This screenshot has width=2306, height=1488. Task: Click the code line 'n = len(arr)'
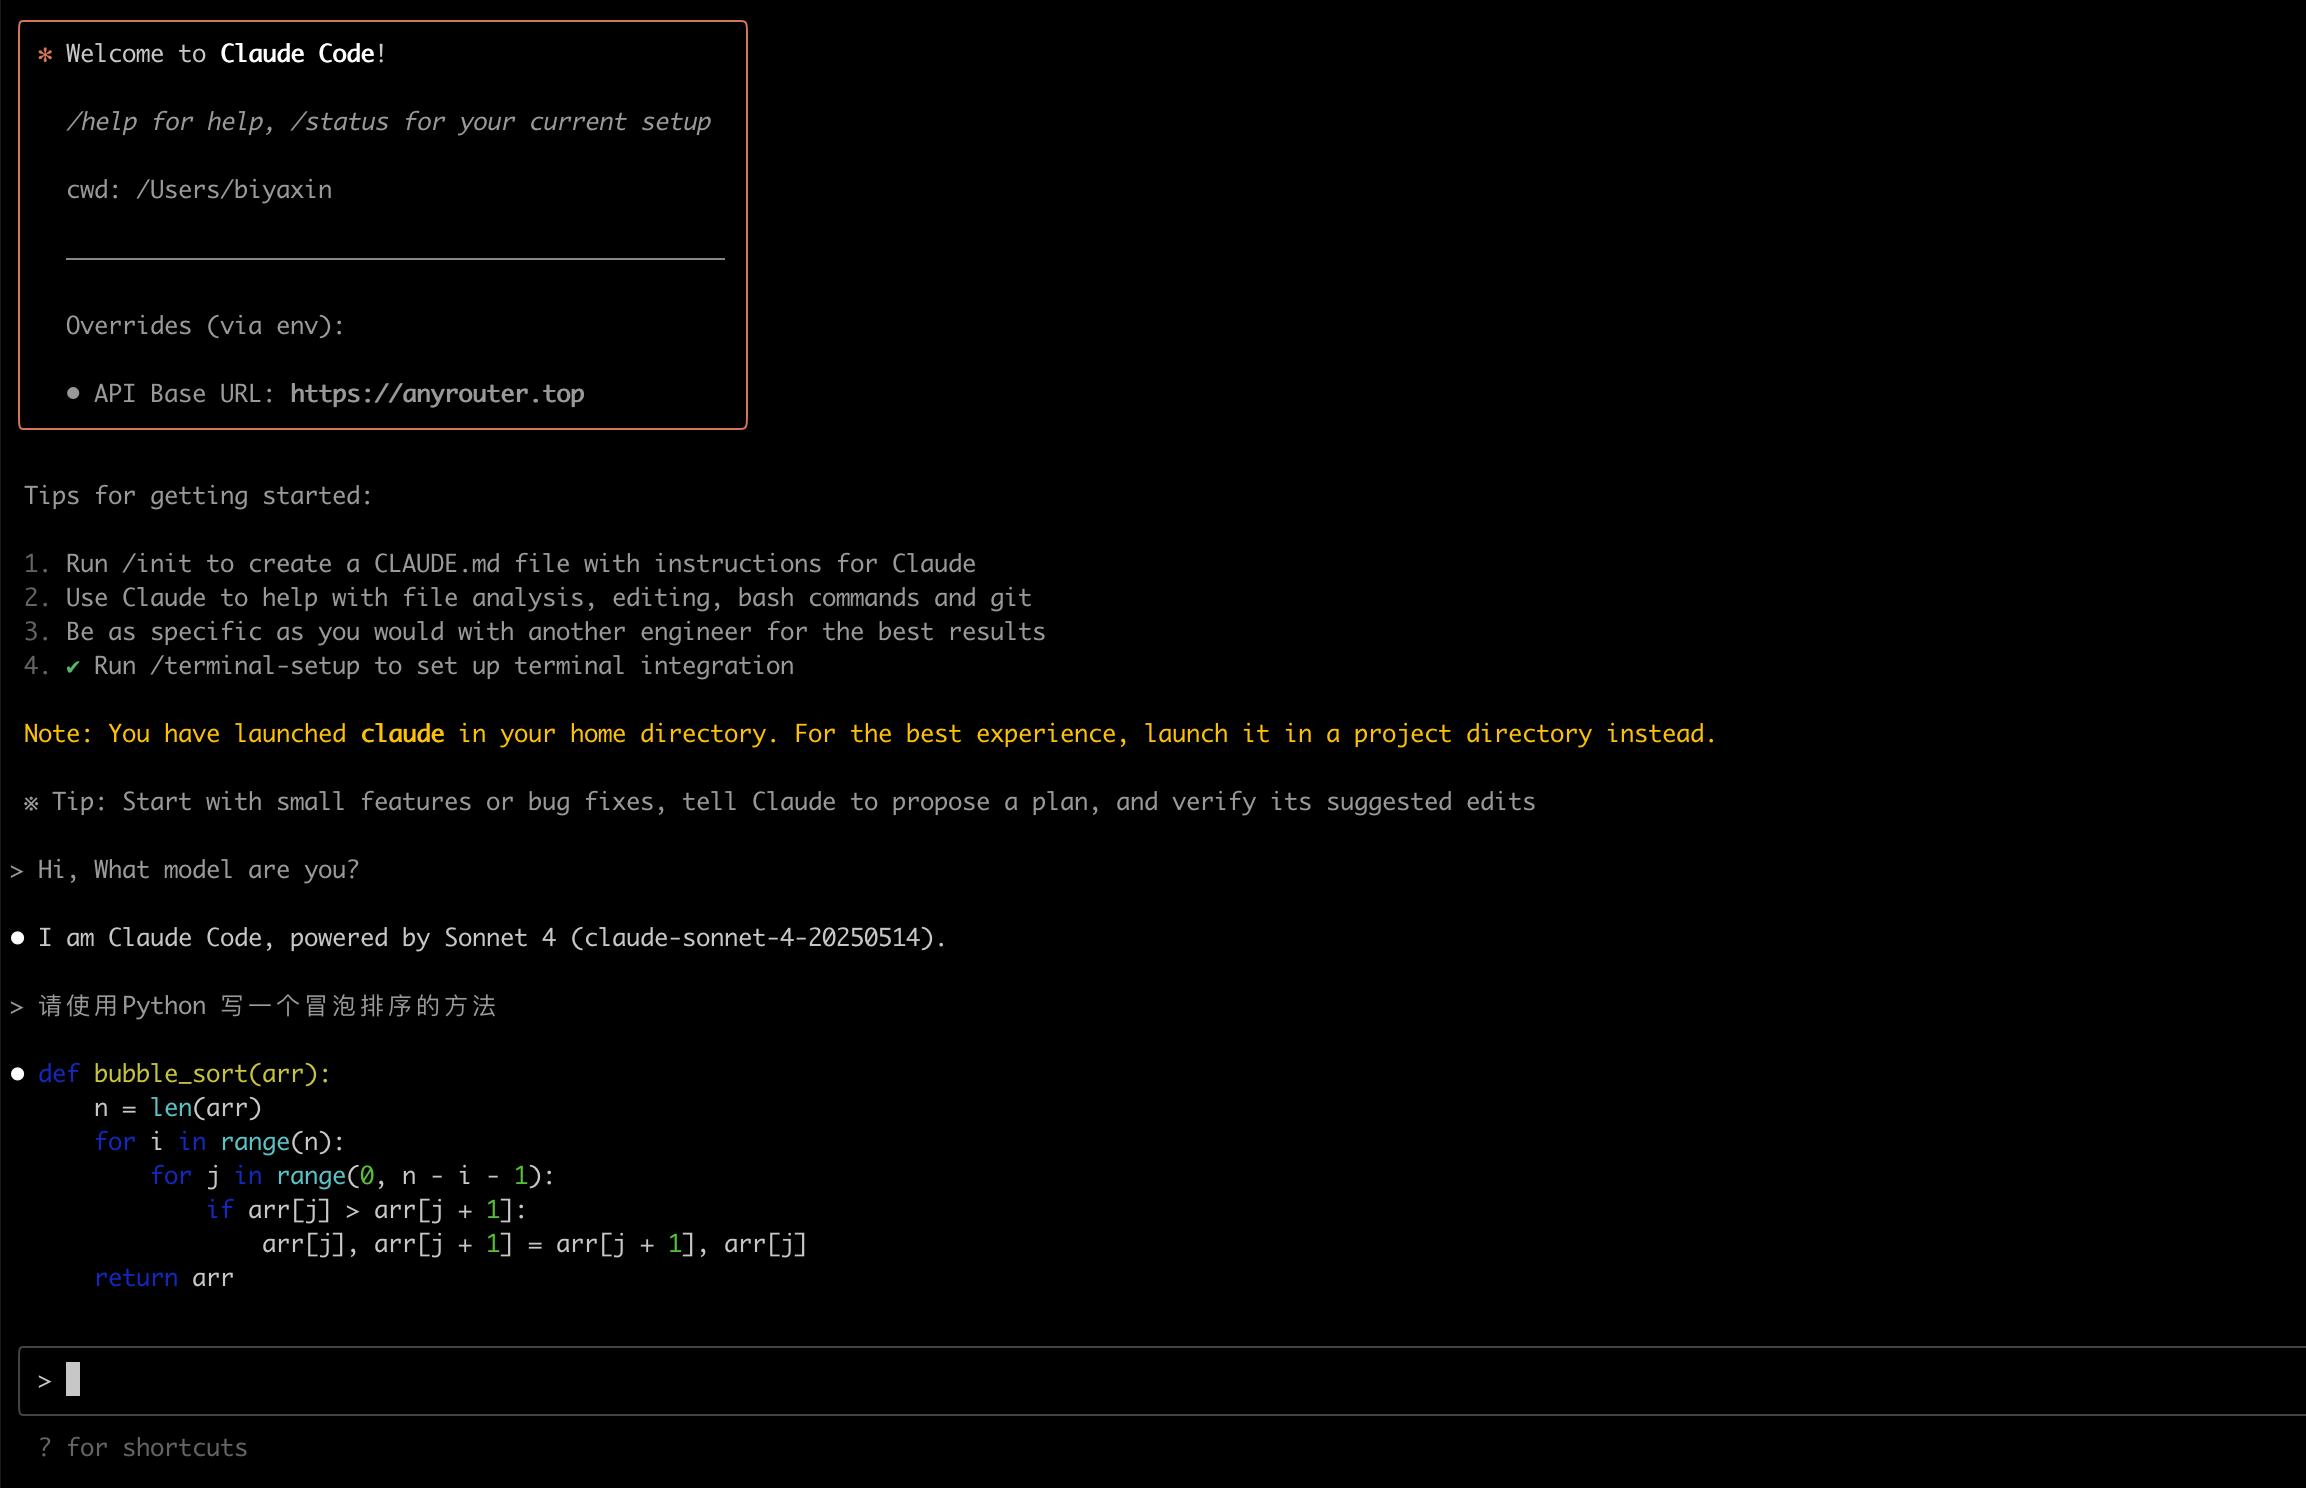coord(178,1108)
